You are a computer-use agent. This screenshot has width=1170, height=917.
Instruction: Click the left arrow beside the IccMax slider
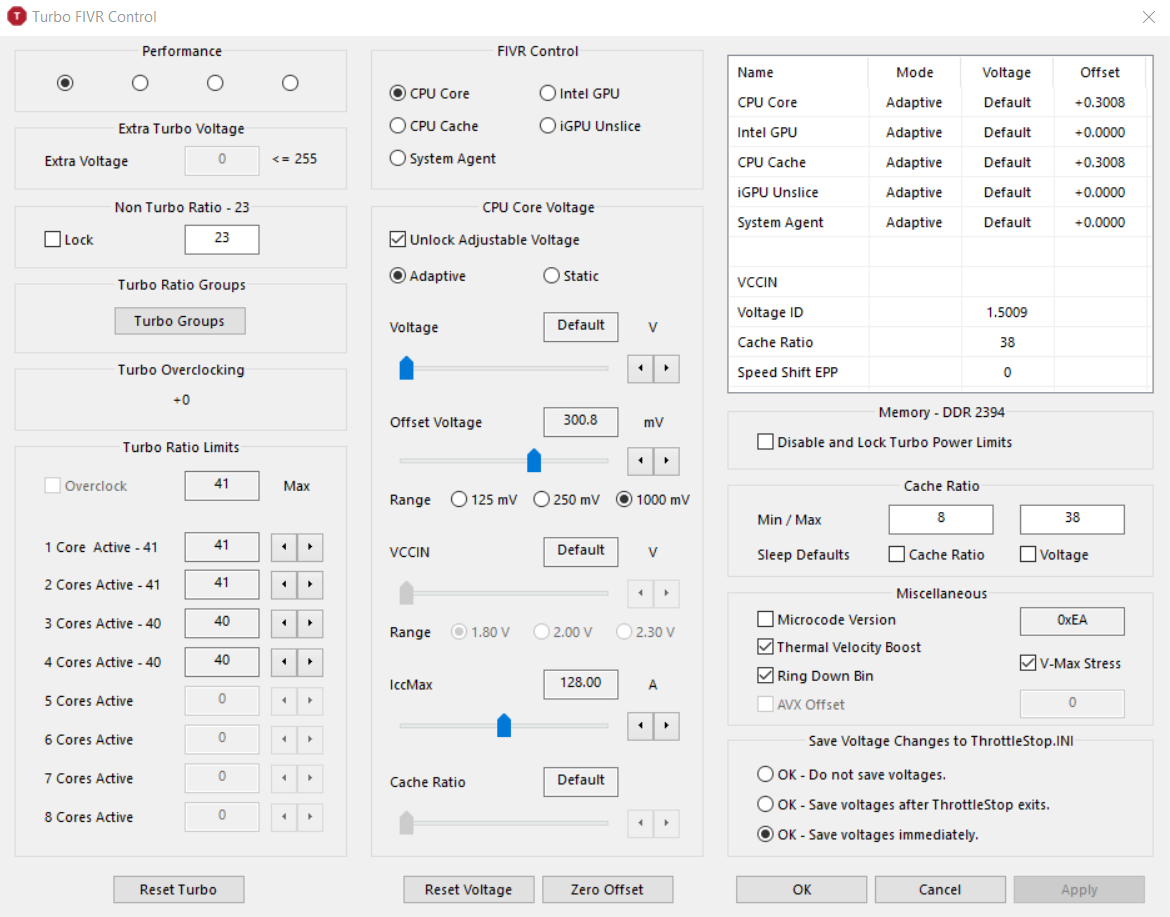pos(640,726)
